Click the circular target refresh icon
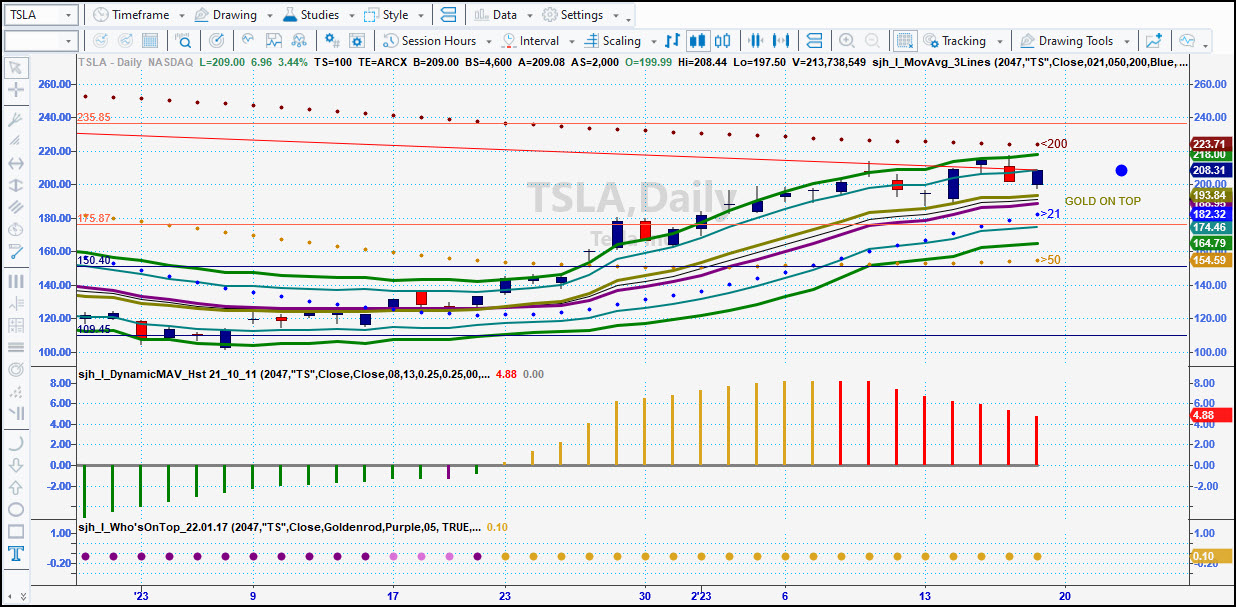1236x607 pixels. 217,41
